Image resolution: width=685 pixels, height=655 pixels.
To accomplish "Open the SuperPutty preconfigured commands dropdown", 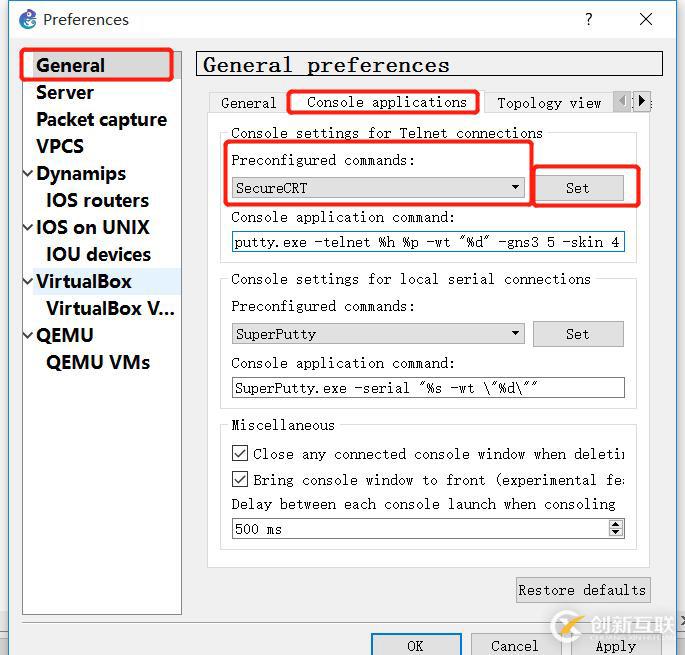I will click(378, 334).
